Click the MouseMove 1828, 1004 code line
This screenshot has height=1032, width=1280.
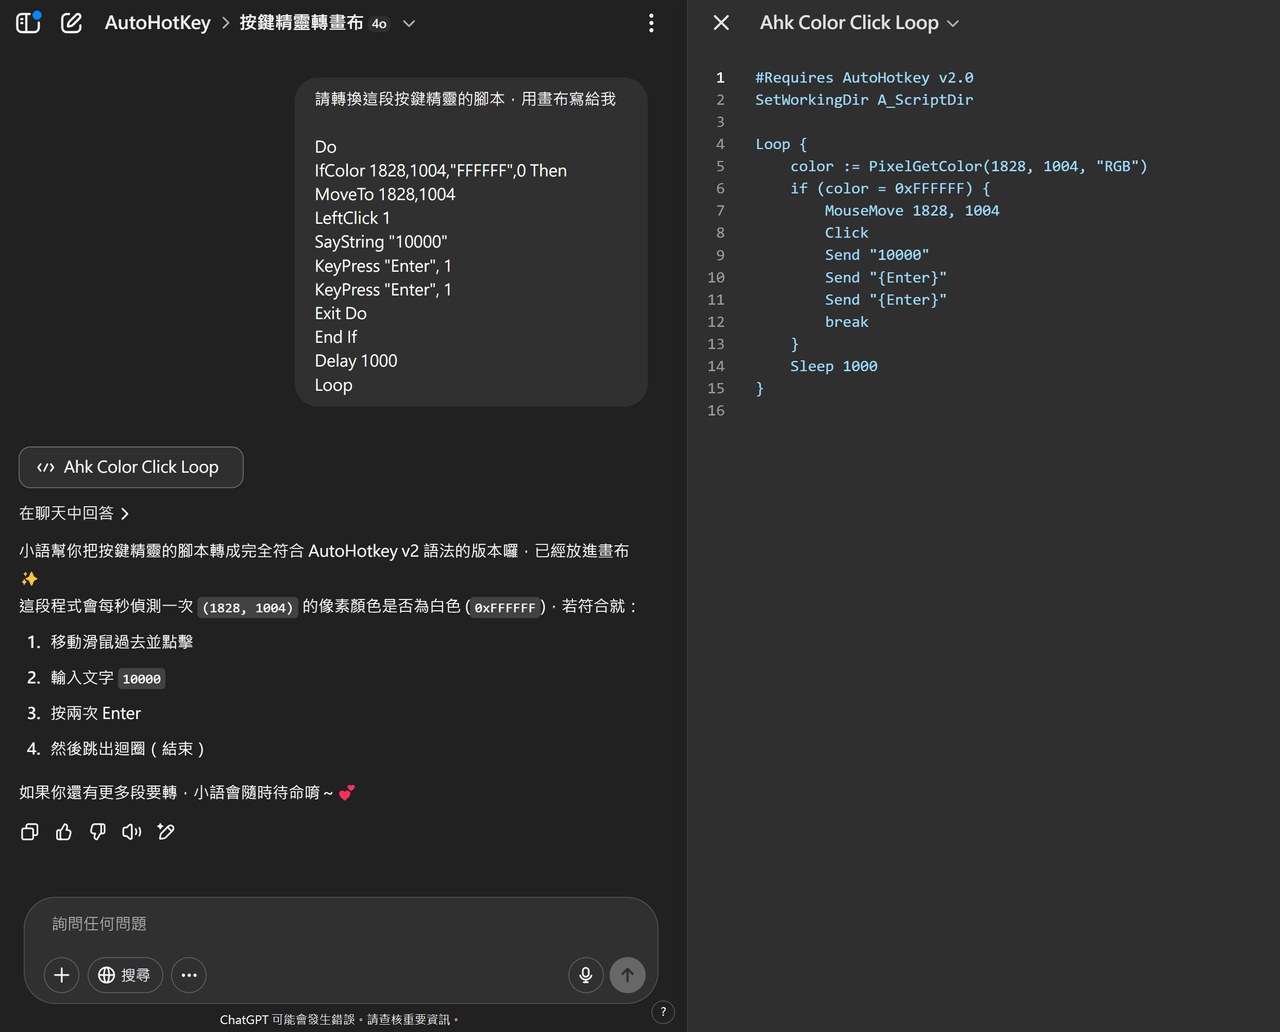click(912, 210)
